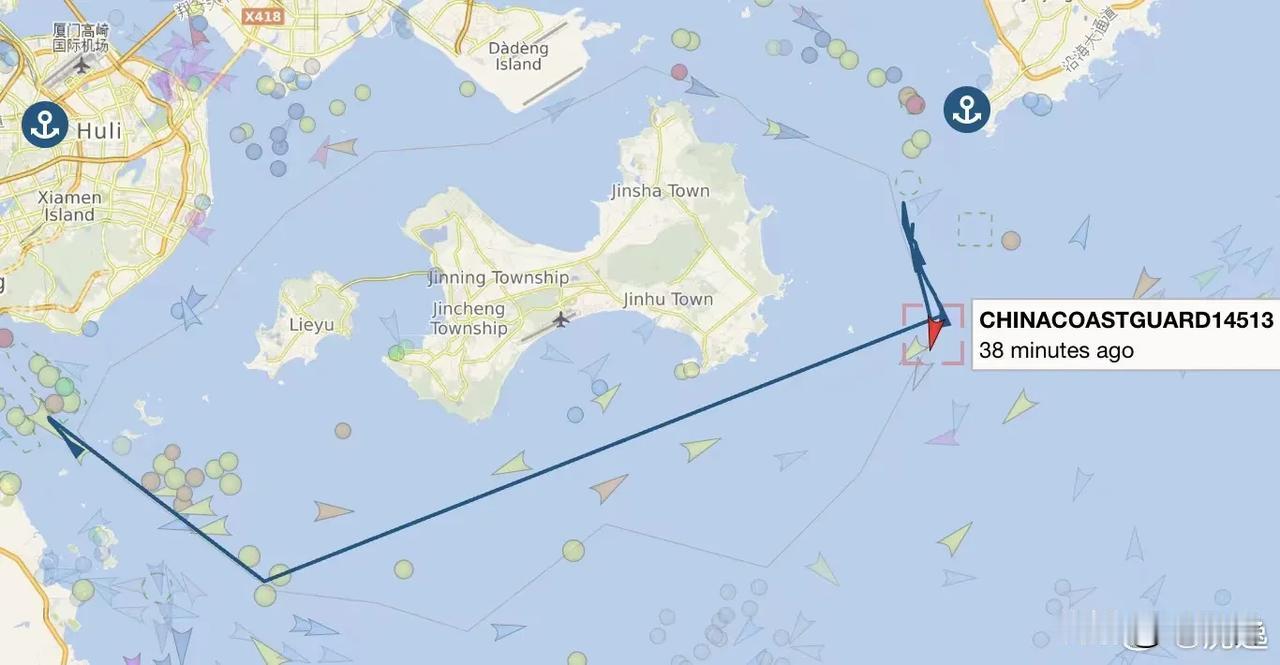Select the dashed green circle marker
1280x665 pixels.
click(x=908, y=184)
